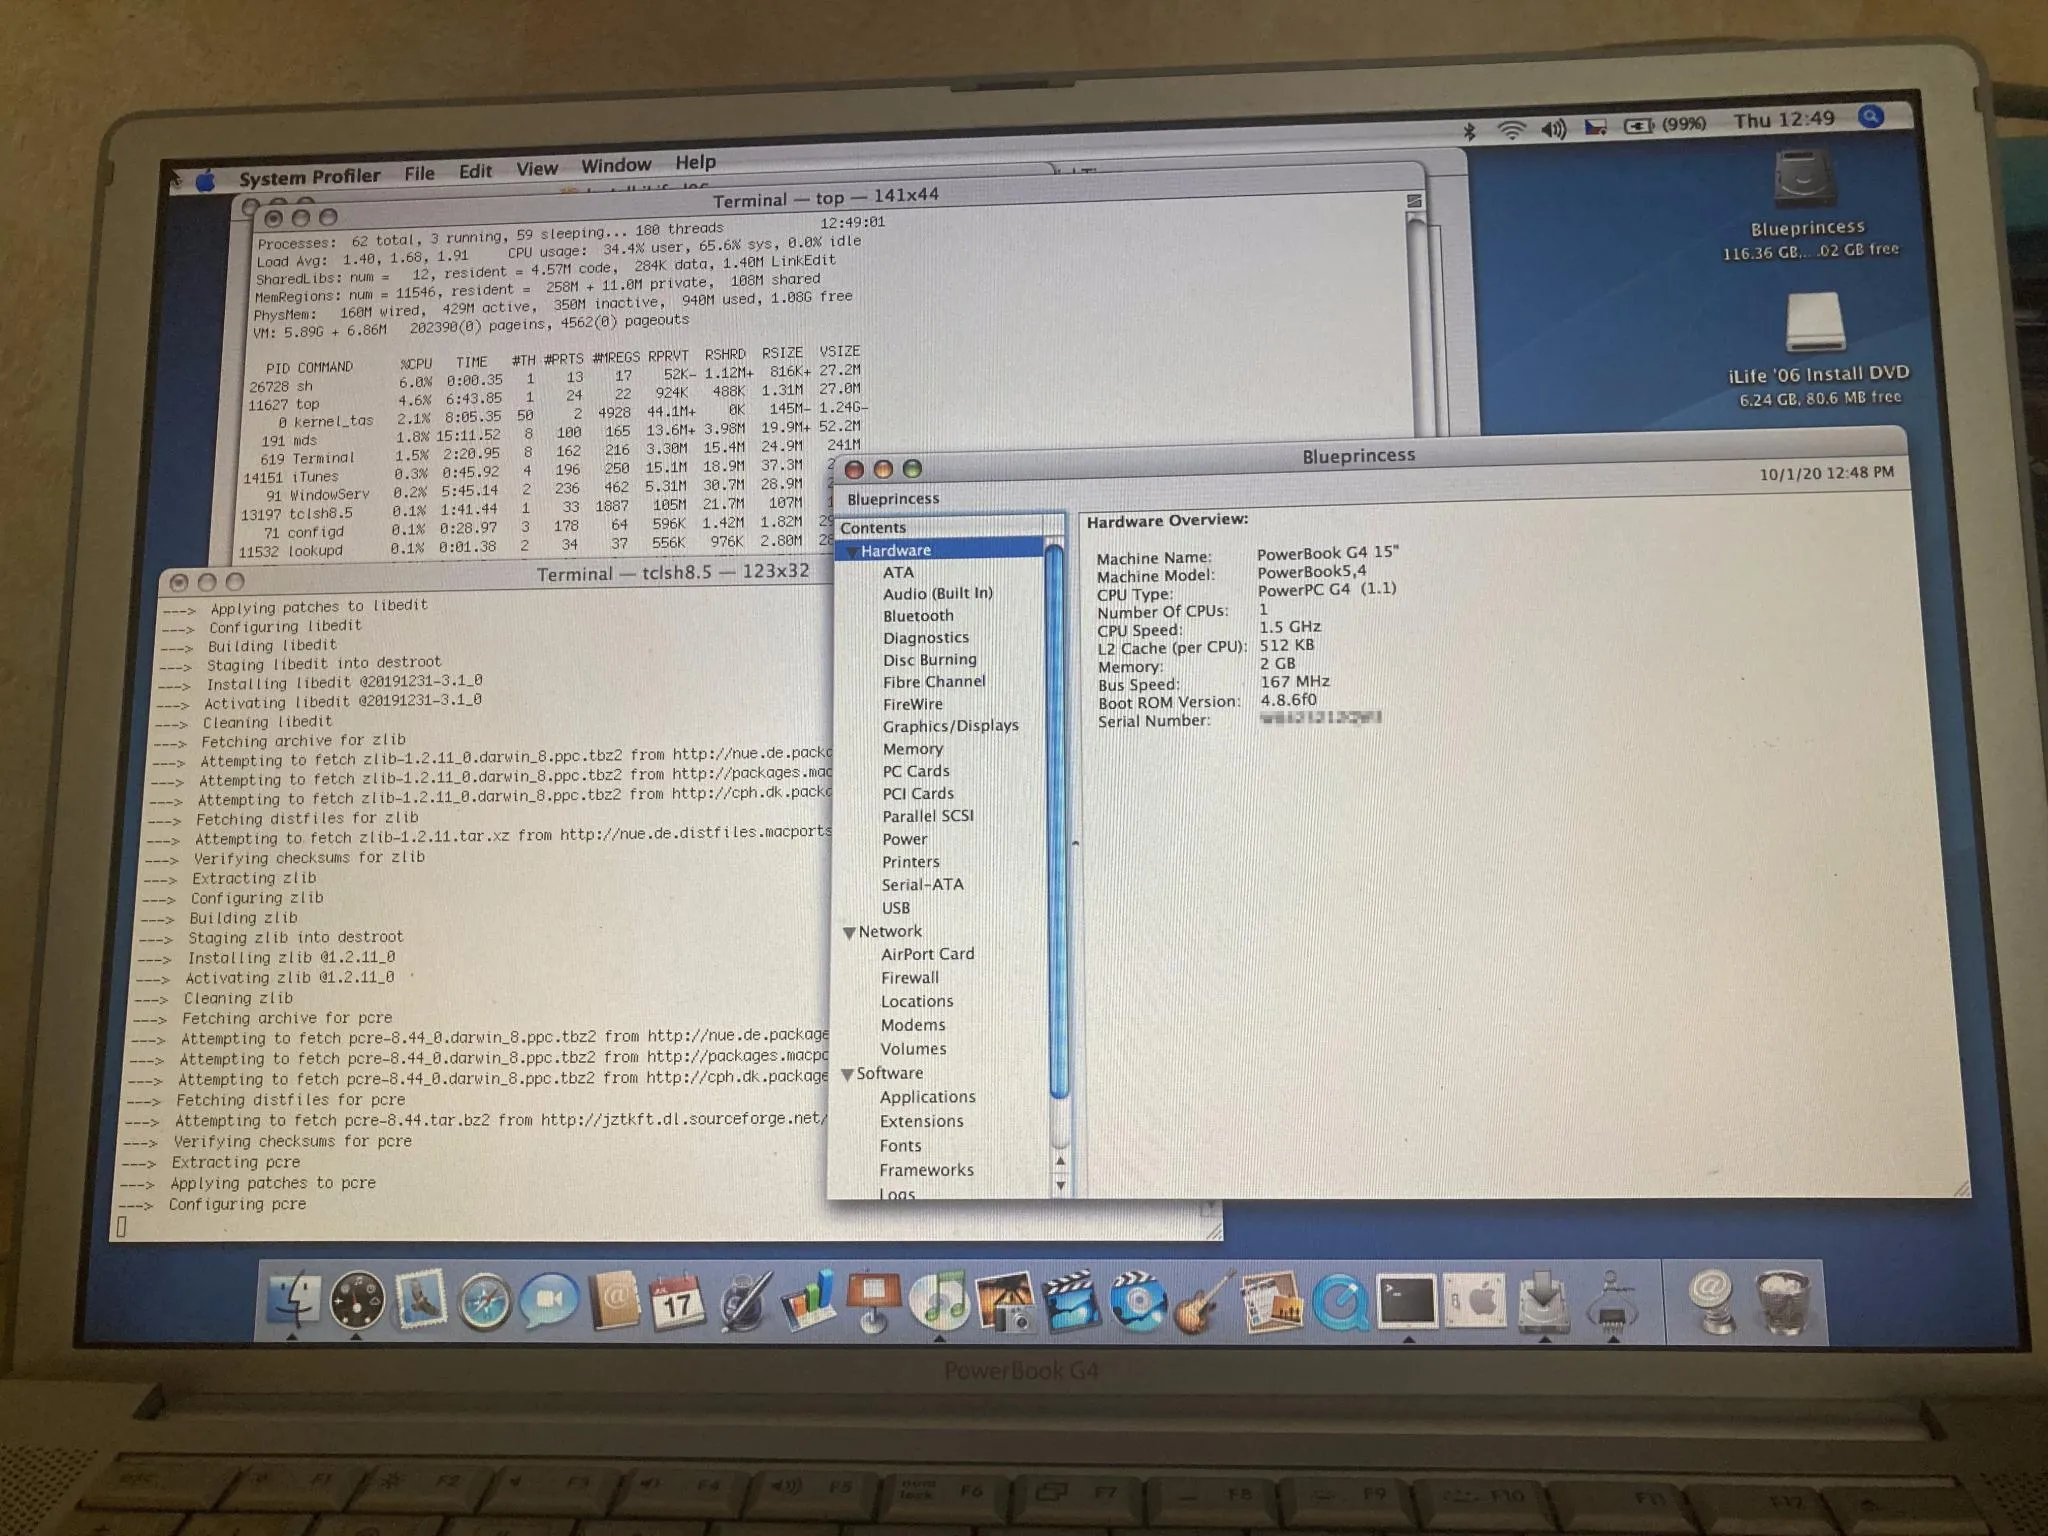Screen dimensions: 2048x1536
Task: Open the Help menu
Action: [695, 162]
